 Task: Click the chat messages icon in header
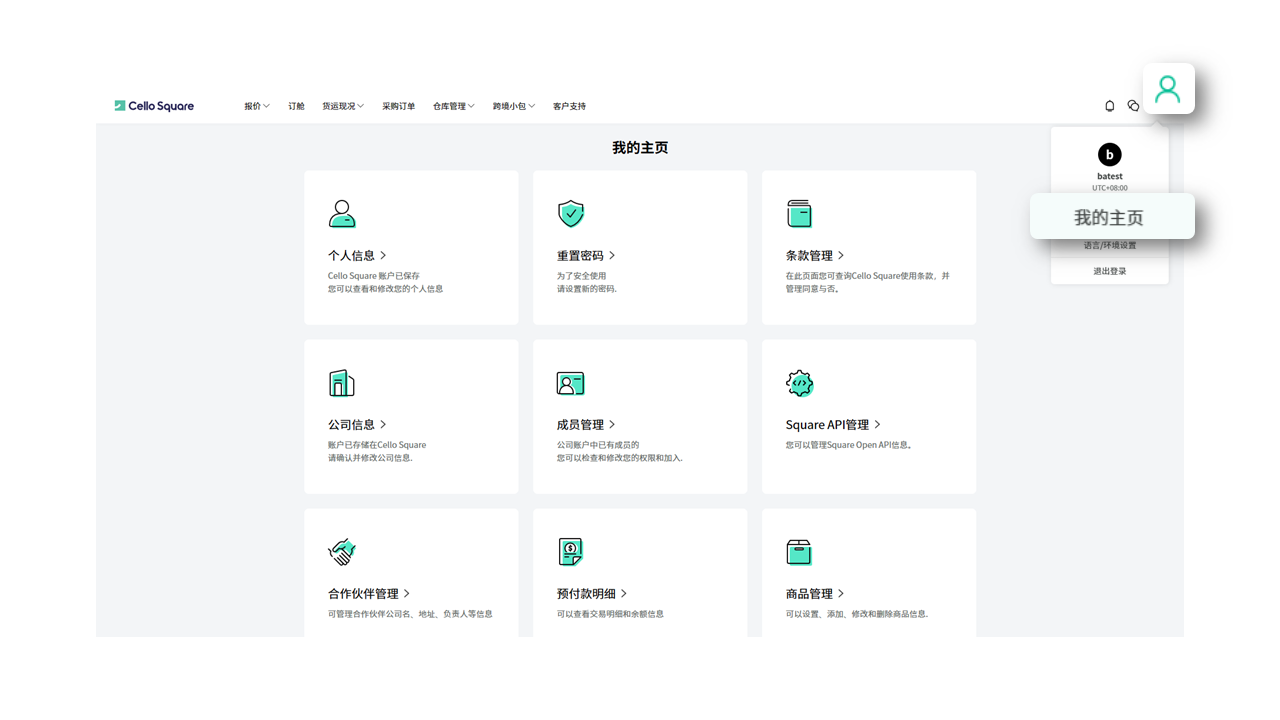tap(1133, 105)
